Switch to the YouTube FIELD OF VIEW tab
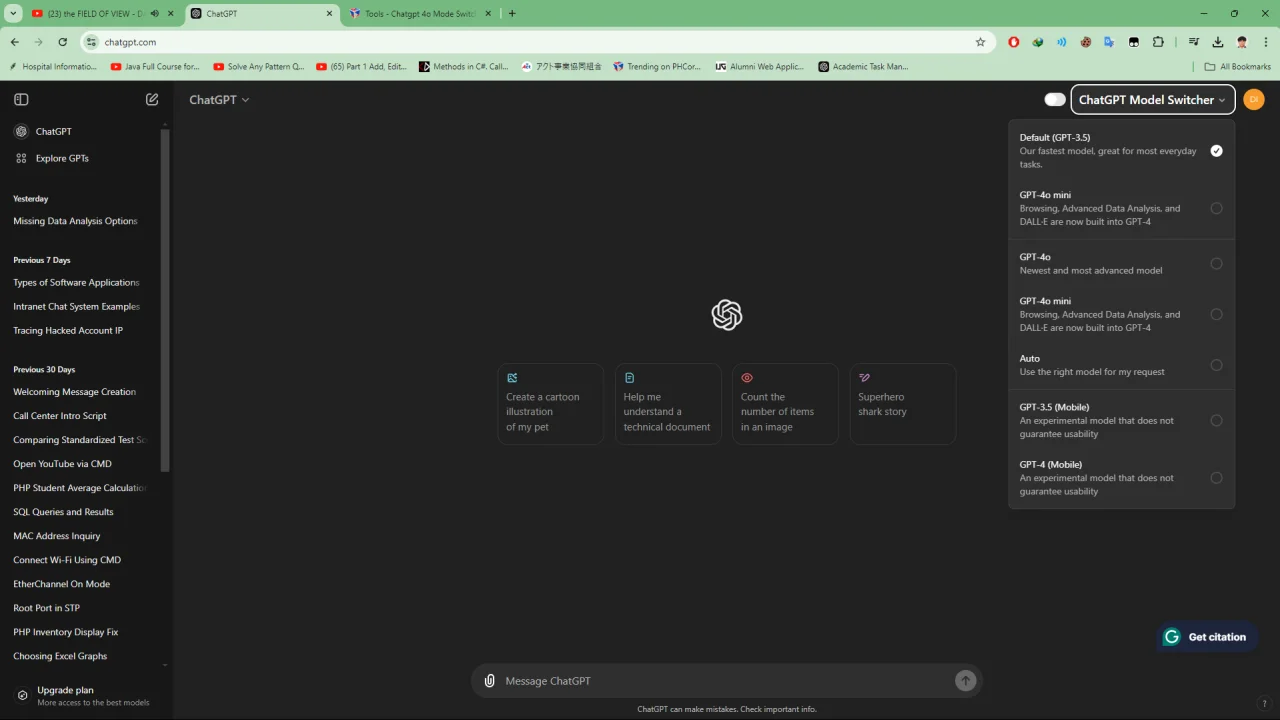The width and height of the screenshot is (1280, 720). tap(95, 14)
